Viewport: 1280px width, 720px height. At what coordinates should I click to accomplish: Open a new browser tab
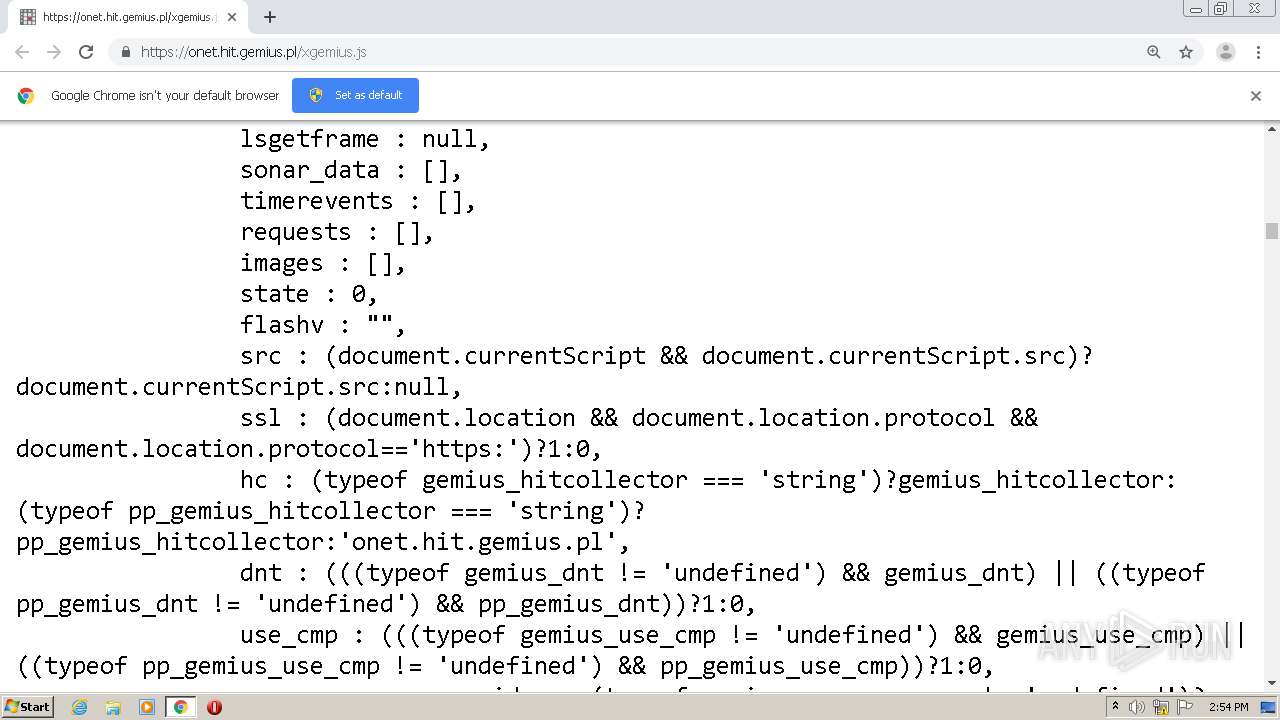270,17
